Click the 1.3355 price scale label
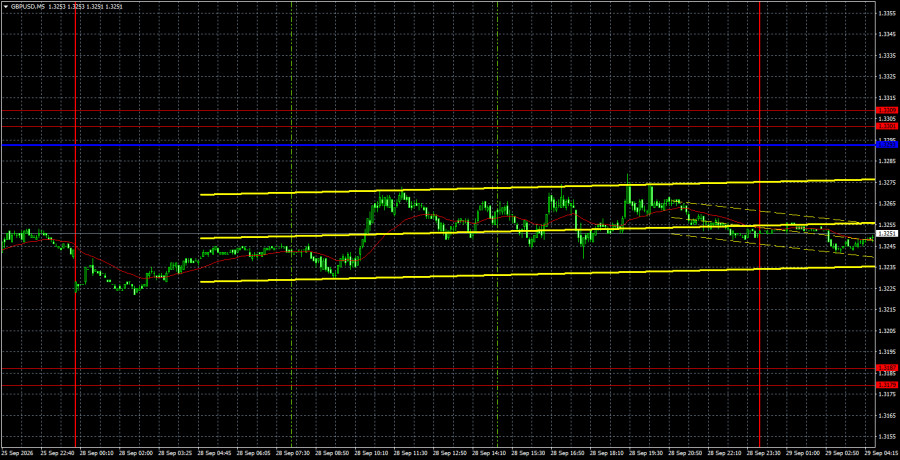 (885, 13)
